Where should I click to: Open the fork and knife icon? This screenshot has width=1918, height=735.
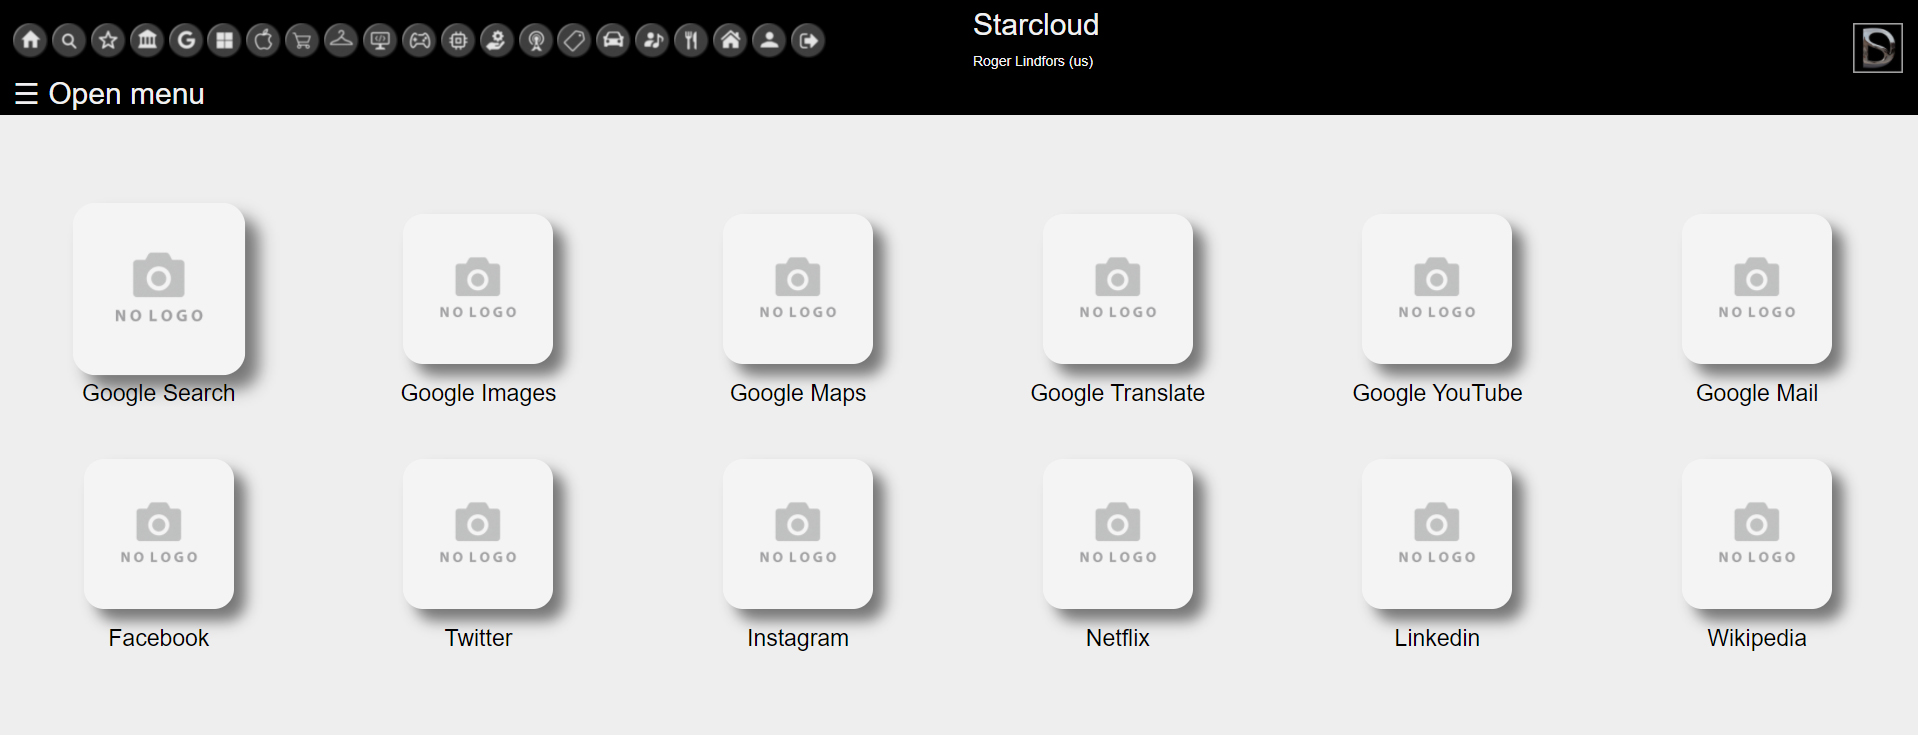pyautogui.click(x=691, y=41)
